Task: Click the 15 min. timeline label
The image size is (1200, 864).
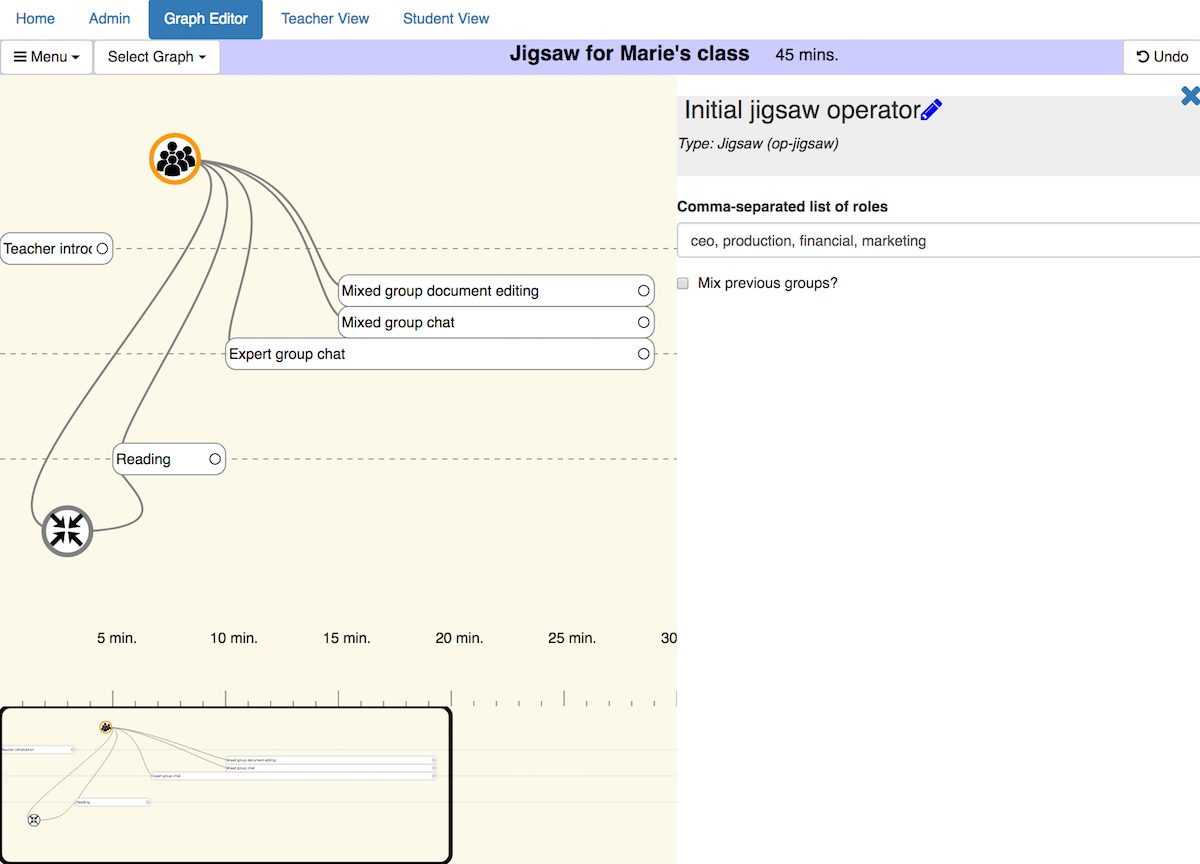Action: click(346, 638)
